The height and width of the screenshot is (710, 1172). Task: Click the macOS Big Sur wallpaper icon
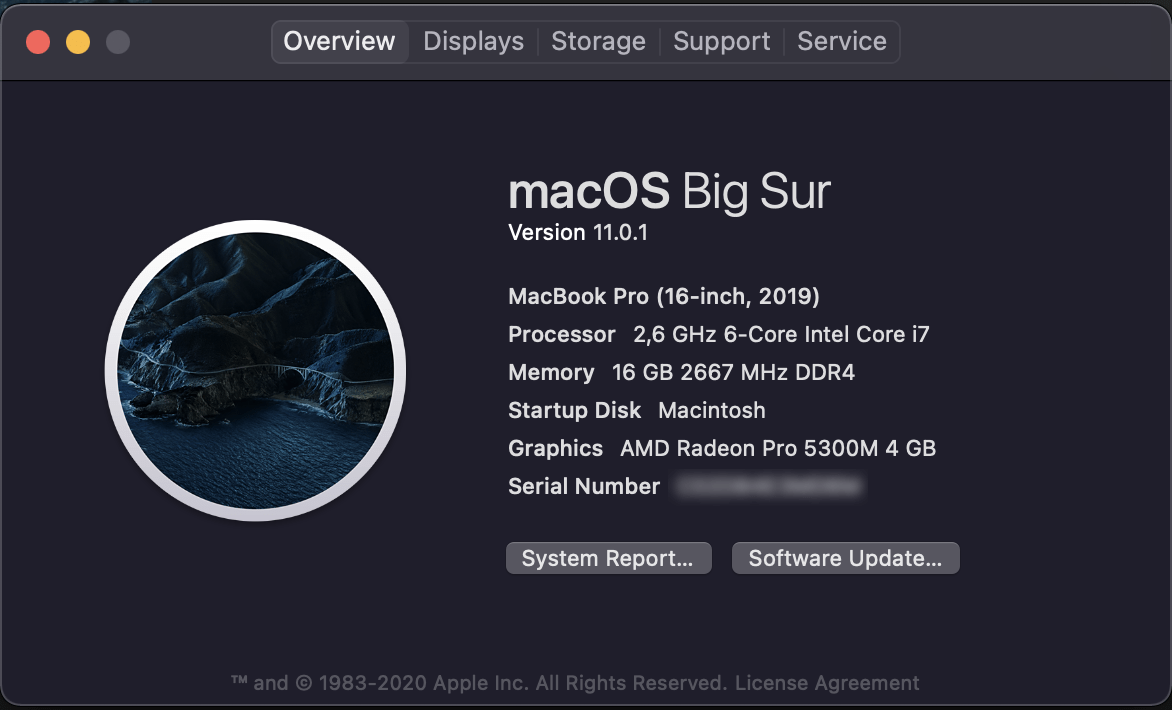255,370
